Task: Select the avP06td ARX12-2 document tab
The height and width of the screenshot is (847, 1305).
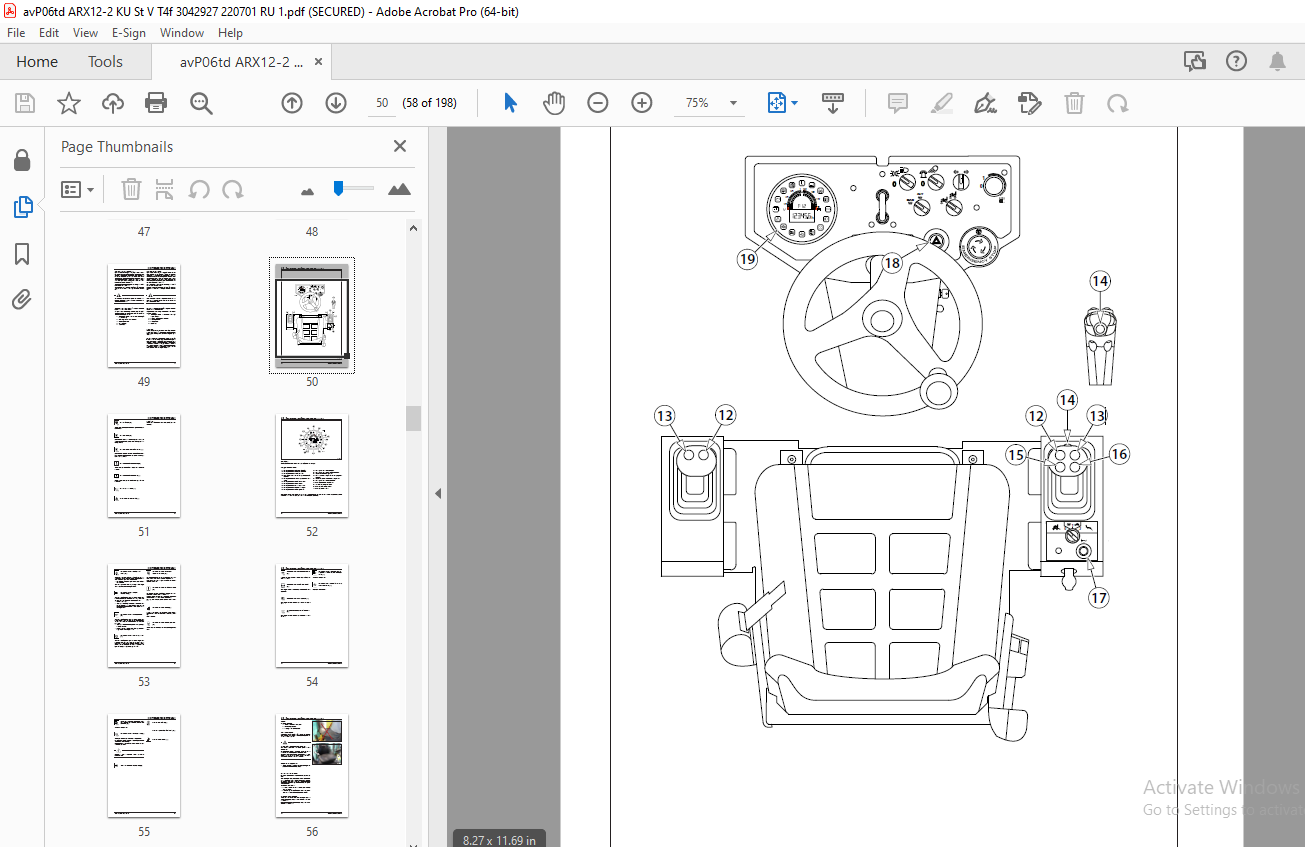Action: (x=241, y=62)
